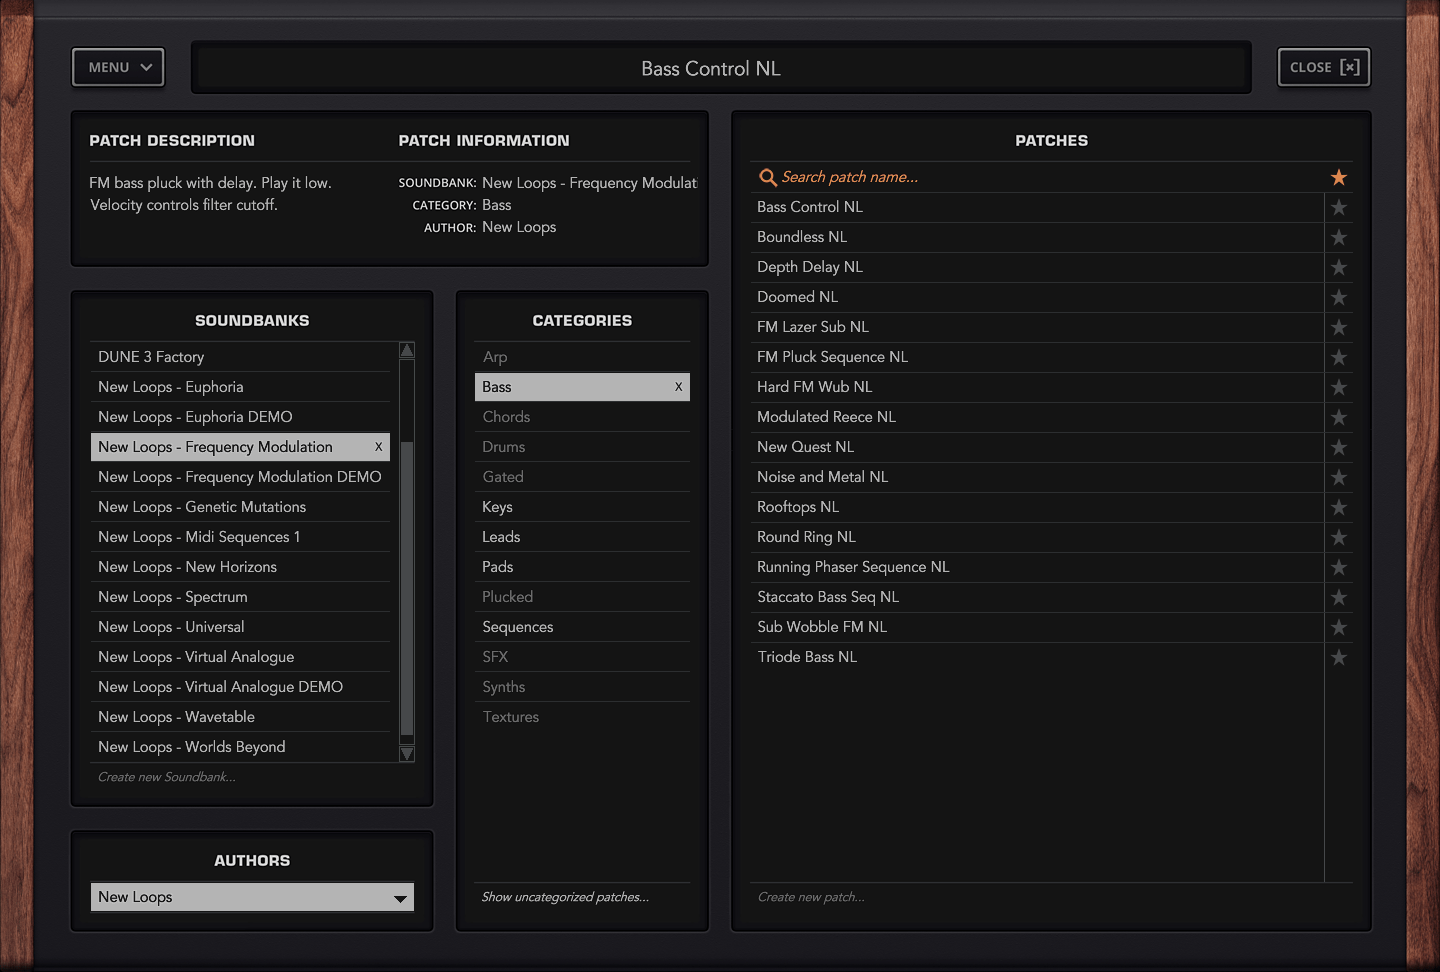This screenshot has width=1440, height=972.
Task: Open the Authors dropdown showing New Loops
Action: point(252,897)
